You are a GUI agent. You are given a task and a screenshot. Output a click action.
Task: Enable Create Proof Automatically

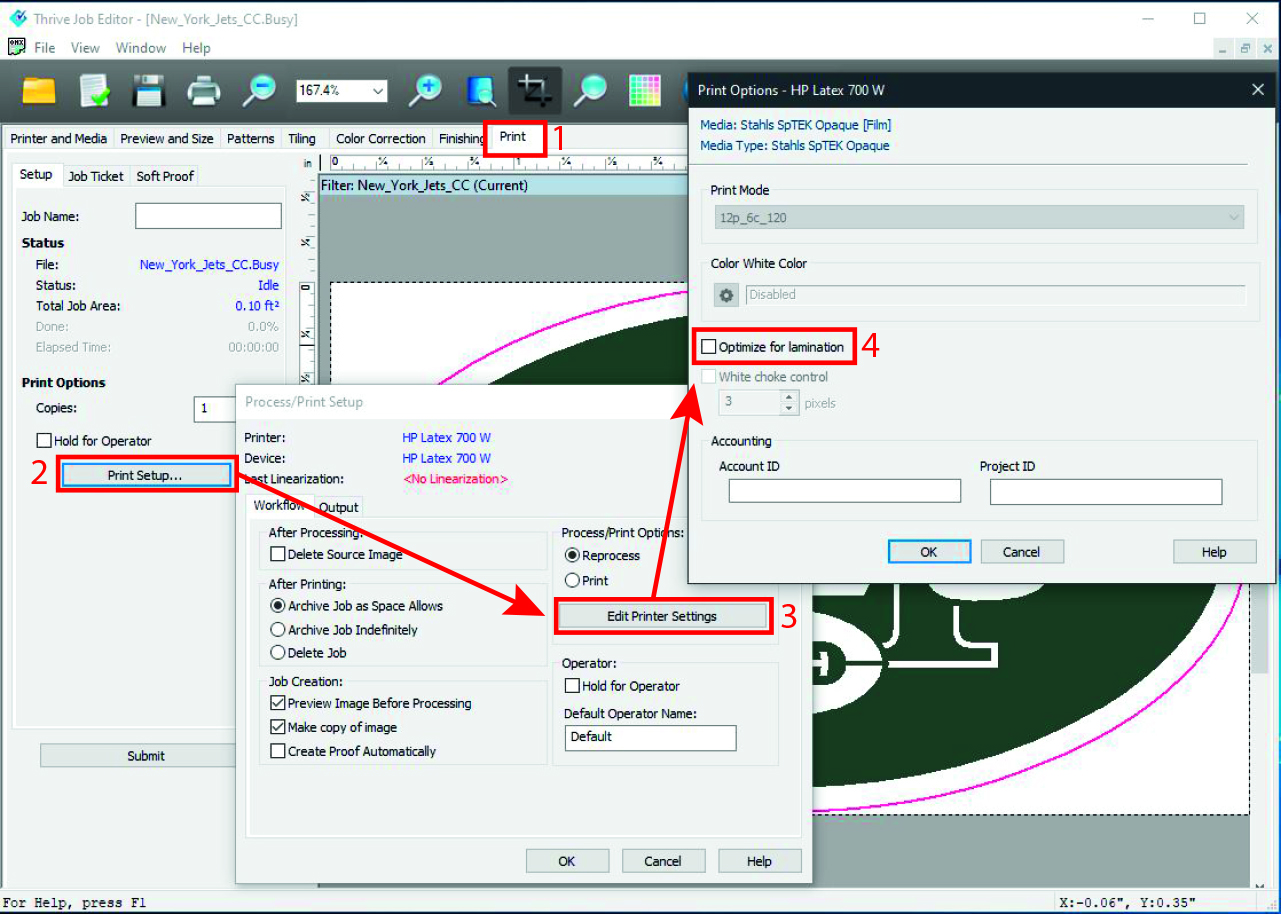(x=278, y=751)
